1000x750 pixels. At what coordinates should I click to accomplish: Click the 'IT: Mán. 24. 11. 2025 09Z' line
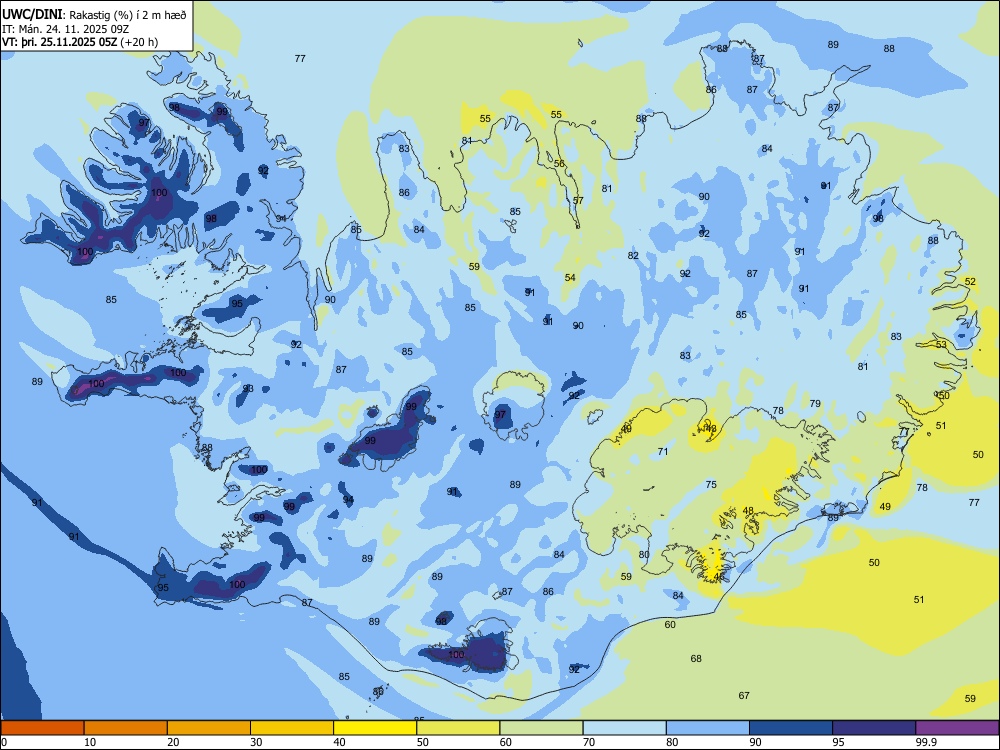[x=66, y=29]
